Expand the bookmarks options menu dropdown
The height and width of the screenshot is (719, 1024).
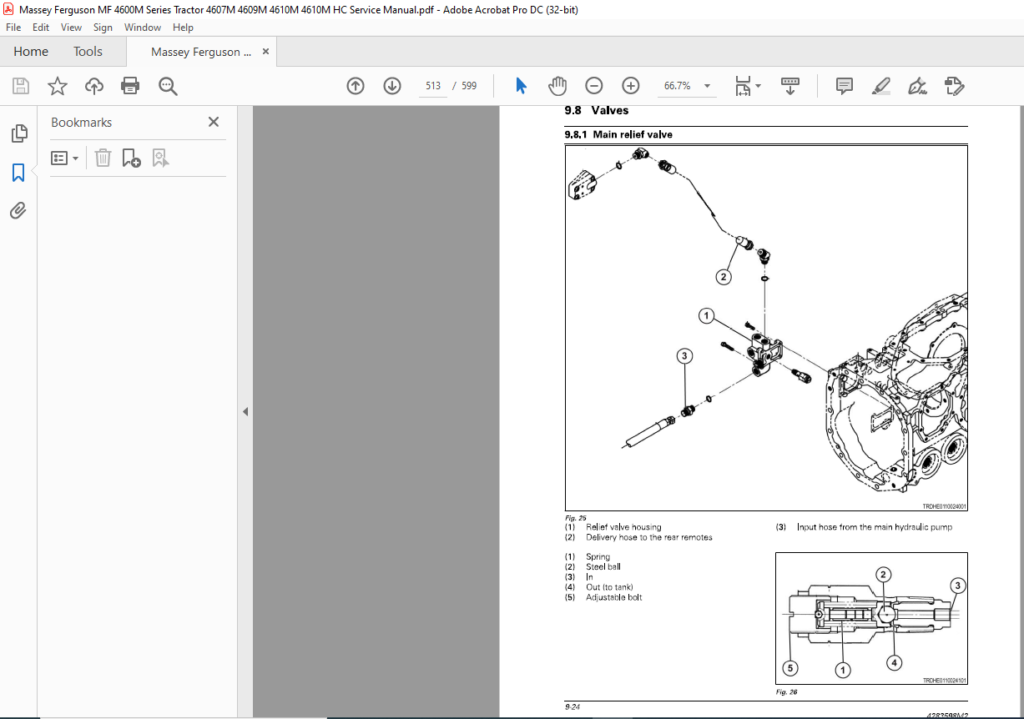[x=65, y=158]
